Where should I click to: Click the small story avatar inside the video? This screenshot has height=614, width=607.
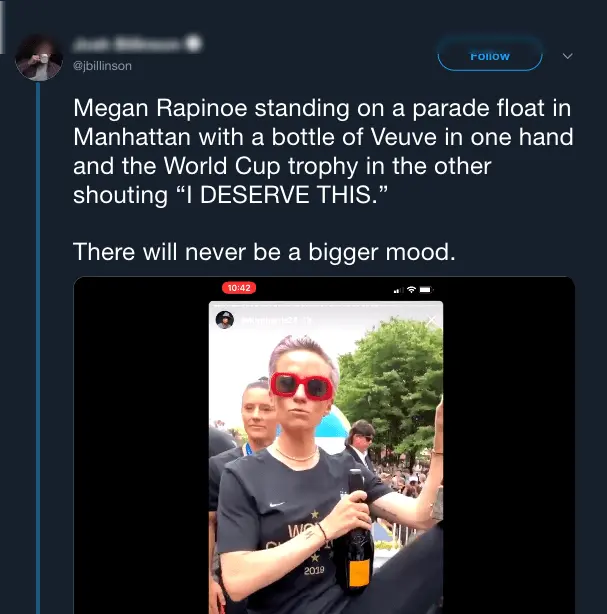(225, 319)
